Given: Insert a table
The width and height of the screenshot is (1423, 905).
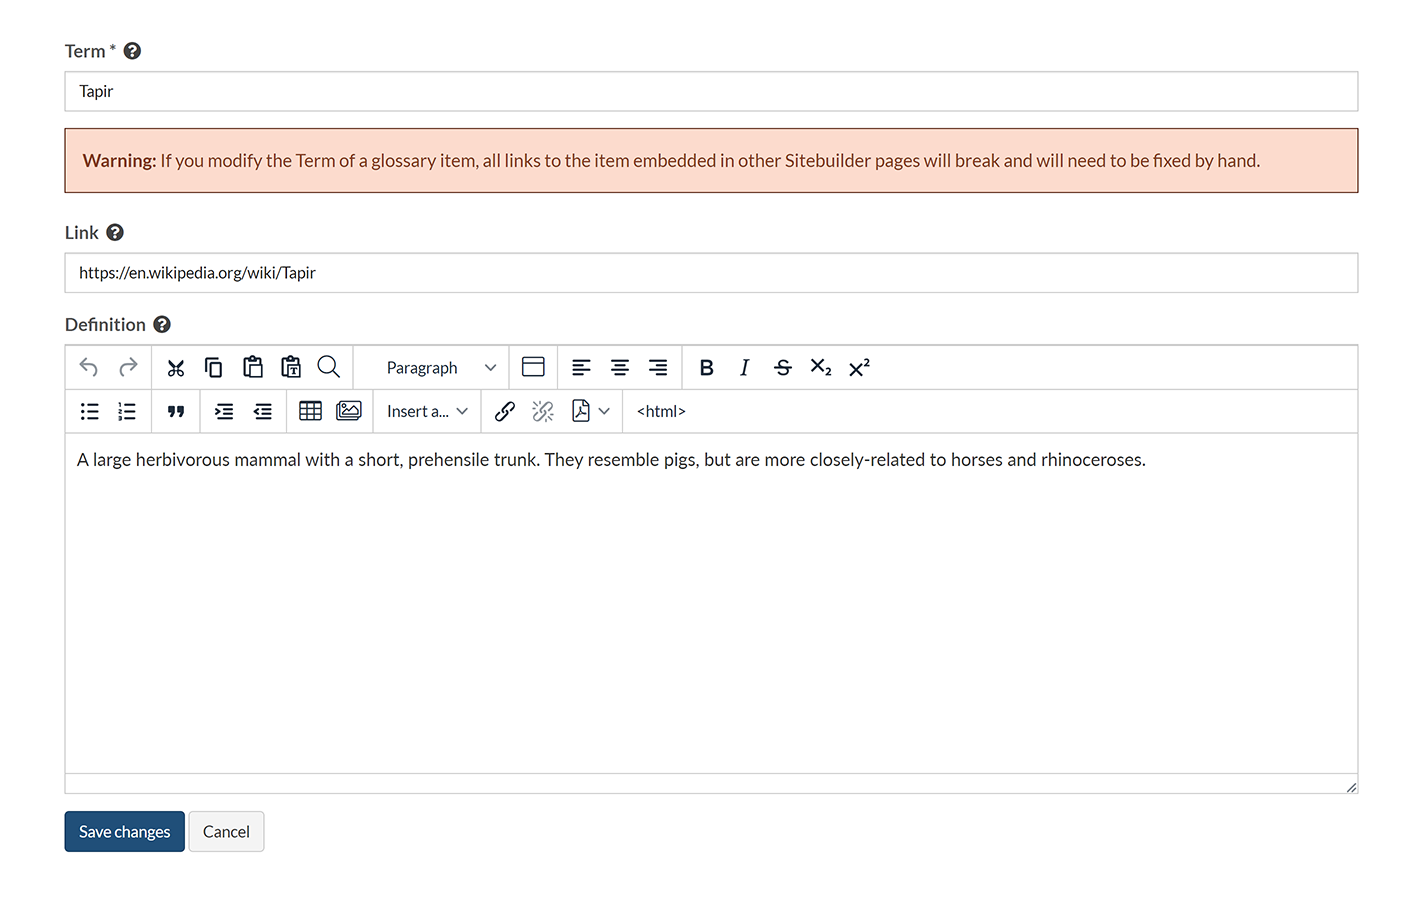Looking at the screenshot, I should point(310,412).
